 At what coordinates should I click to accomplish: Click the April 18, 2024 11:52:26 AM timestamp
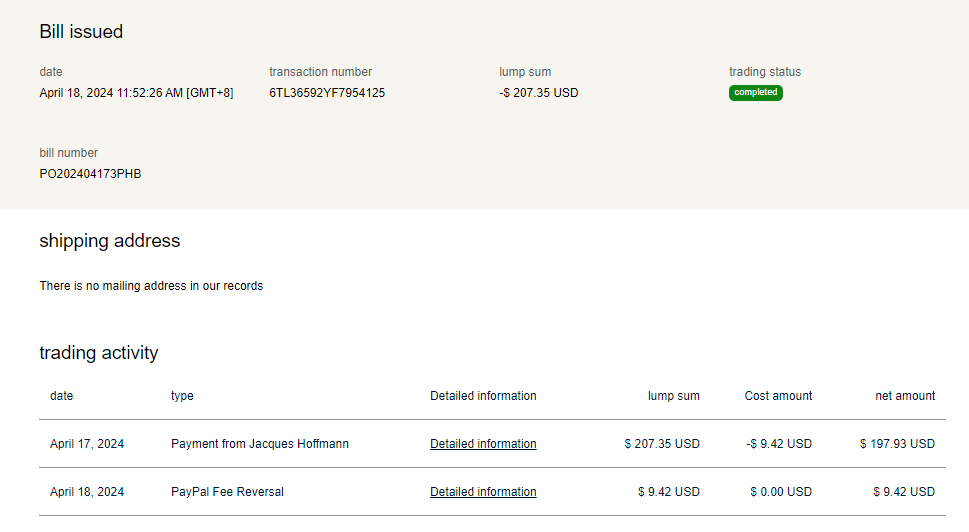pos(136,93)
